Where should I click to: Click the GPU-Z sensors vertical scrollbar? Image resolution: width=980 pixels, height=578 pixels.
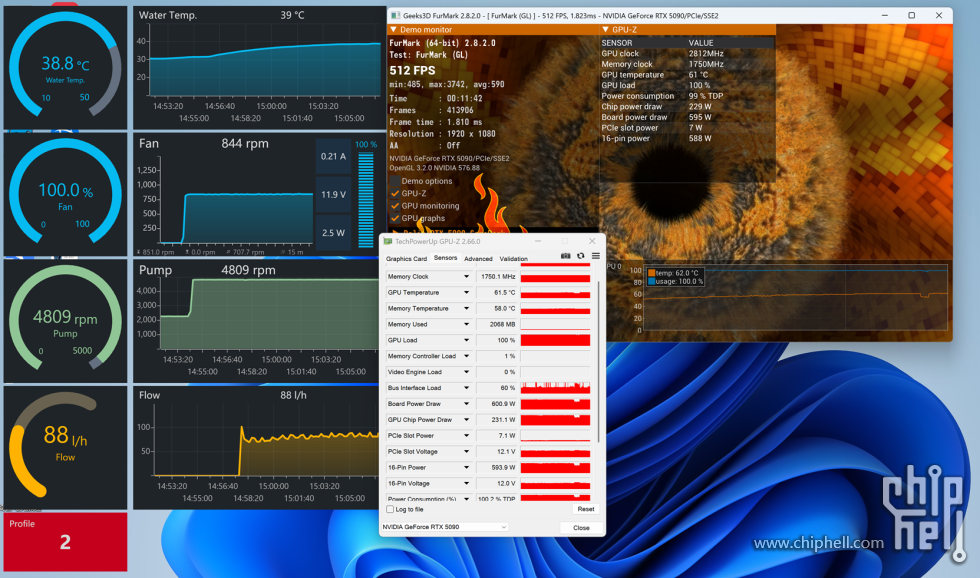pos(599,361)
